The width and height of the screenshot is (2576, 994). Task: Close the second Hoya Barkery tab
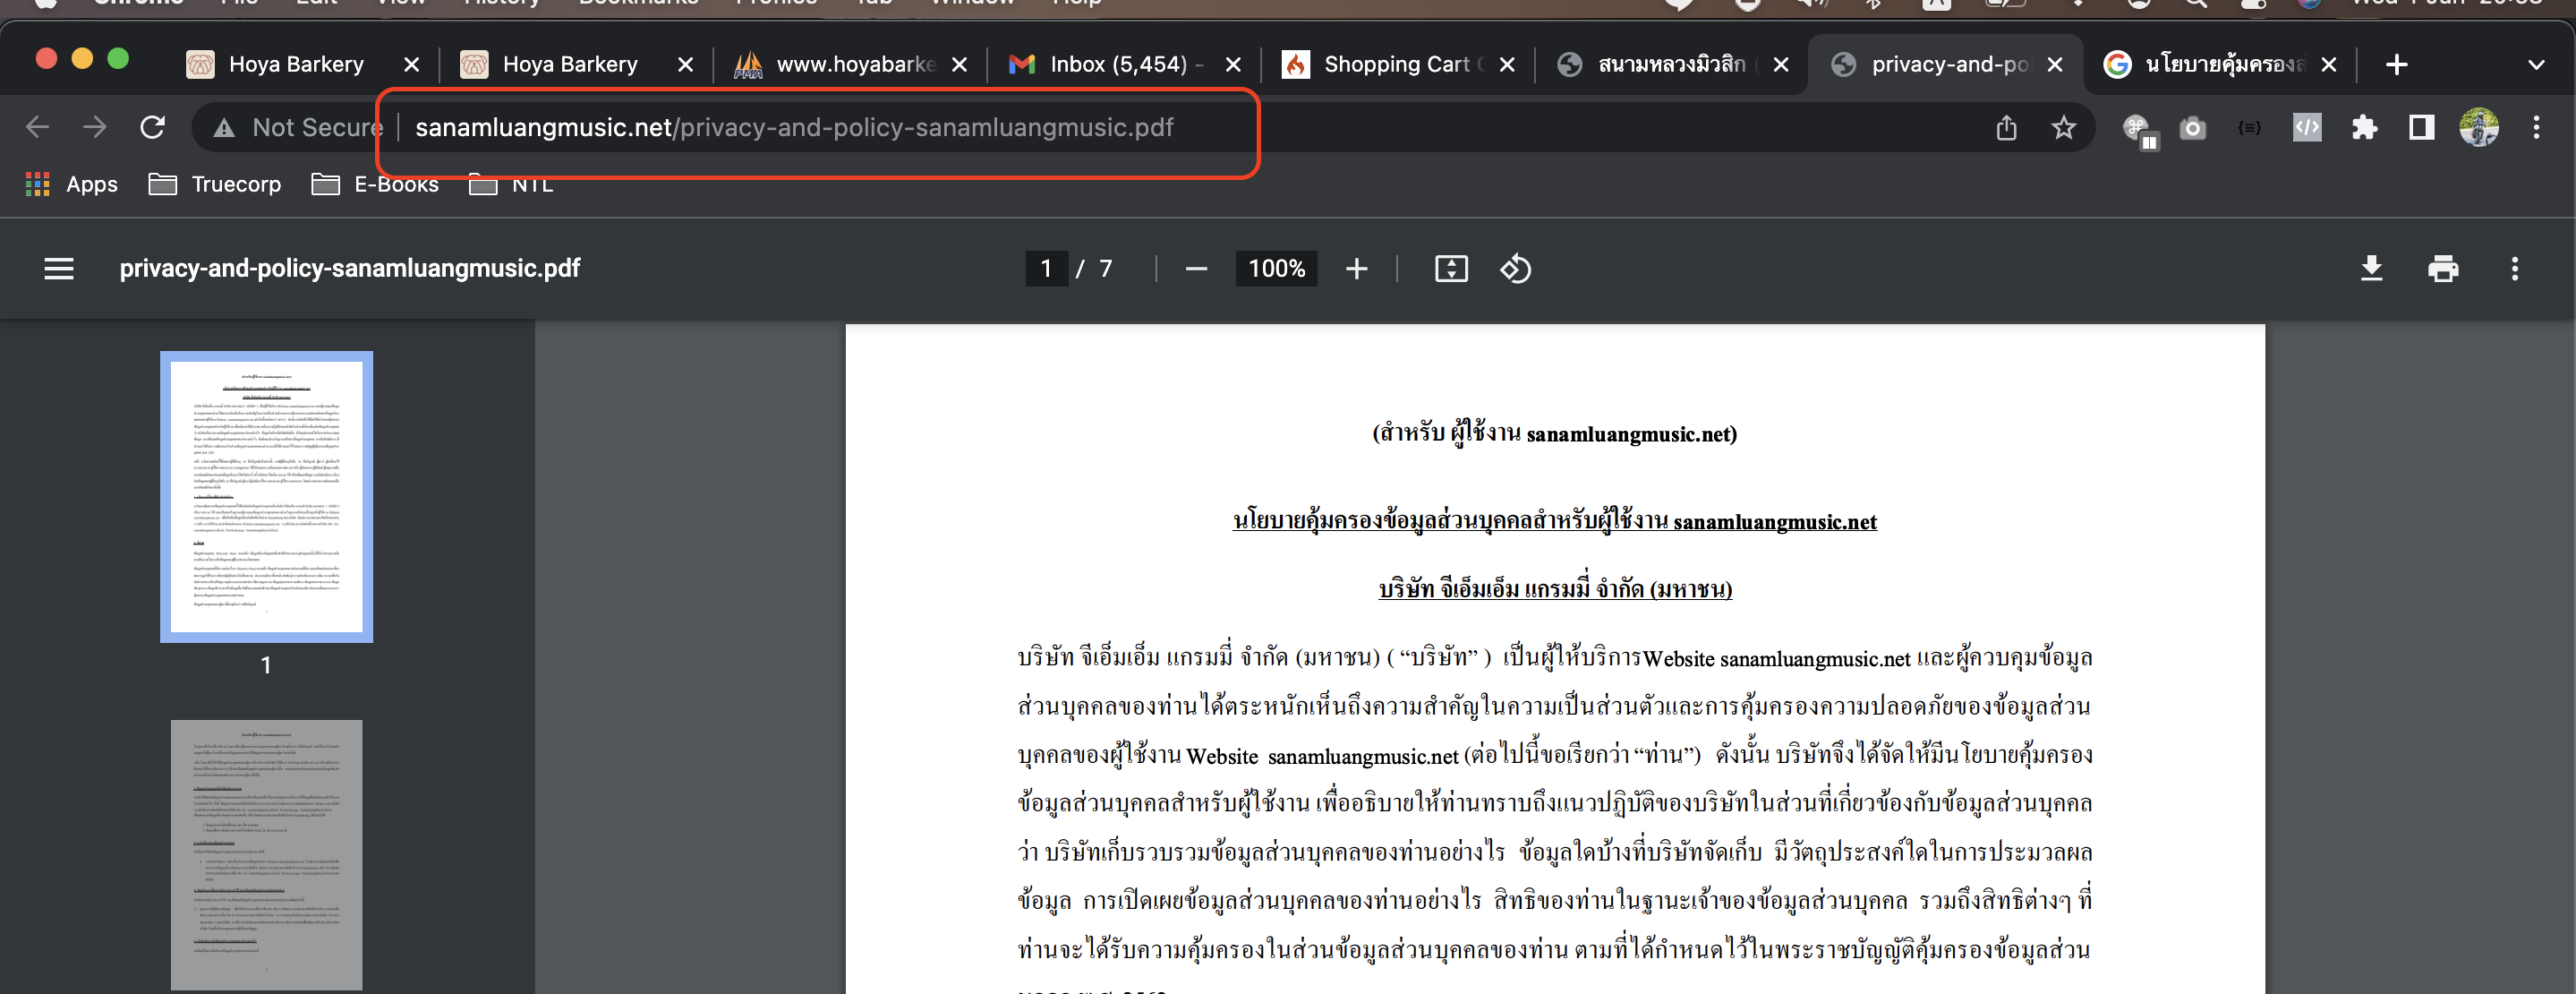685,65
